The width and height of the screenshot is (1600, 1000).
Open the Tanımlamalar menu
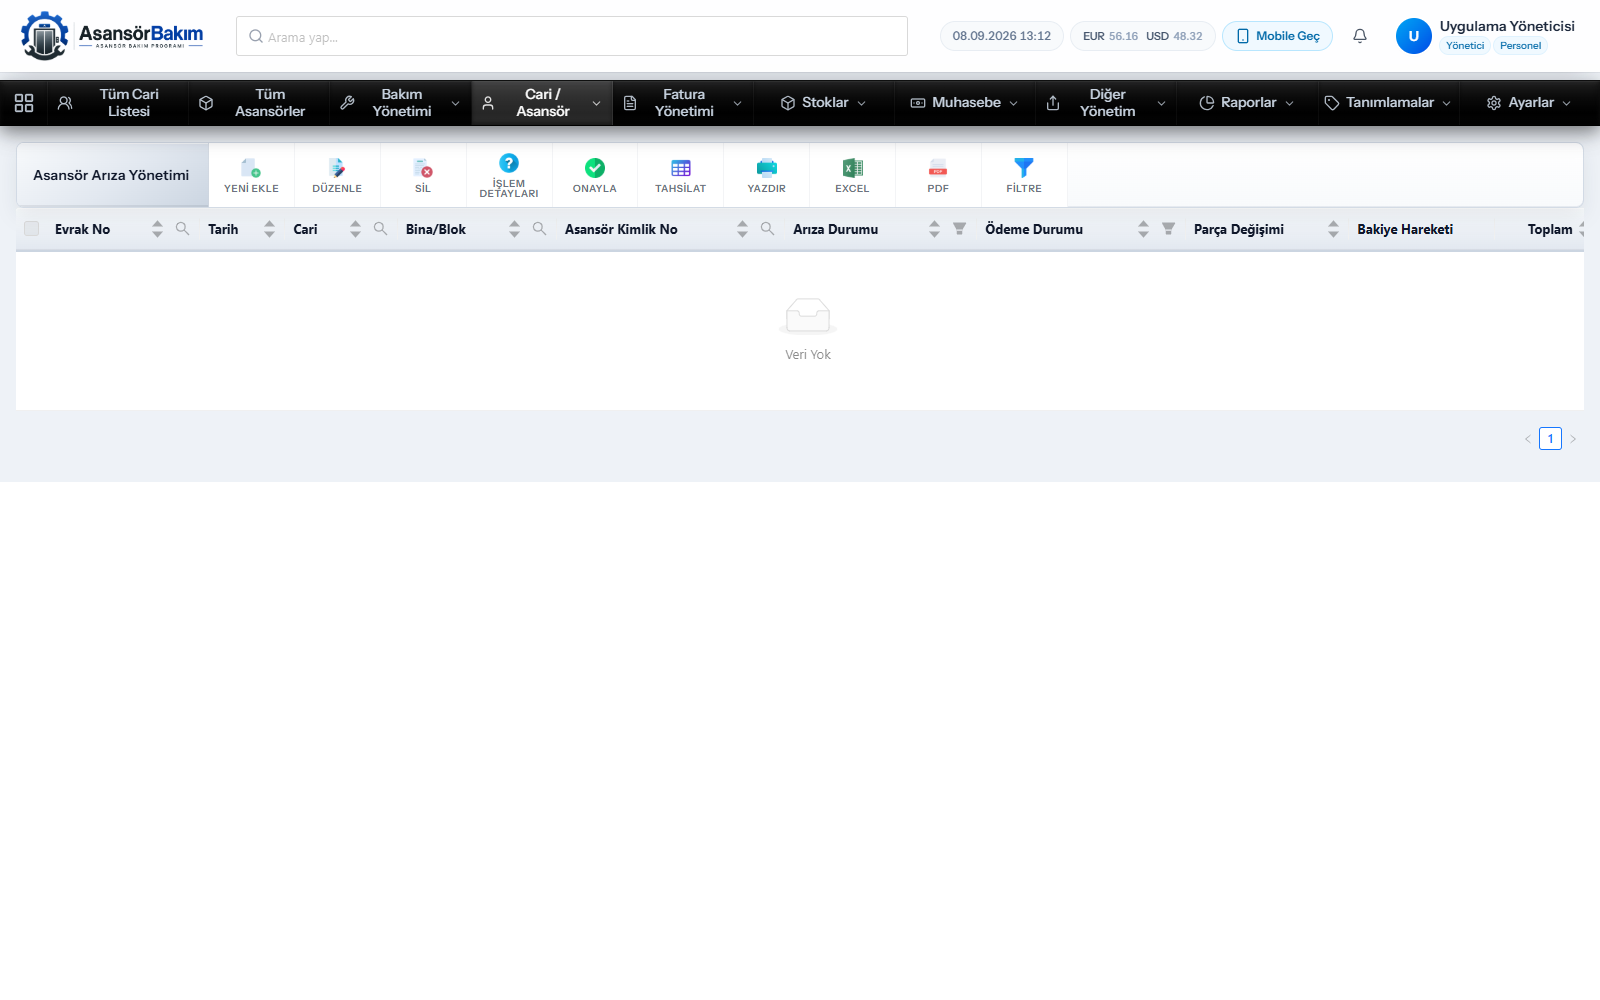pos(1388,103)
